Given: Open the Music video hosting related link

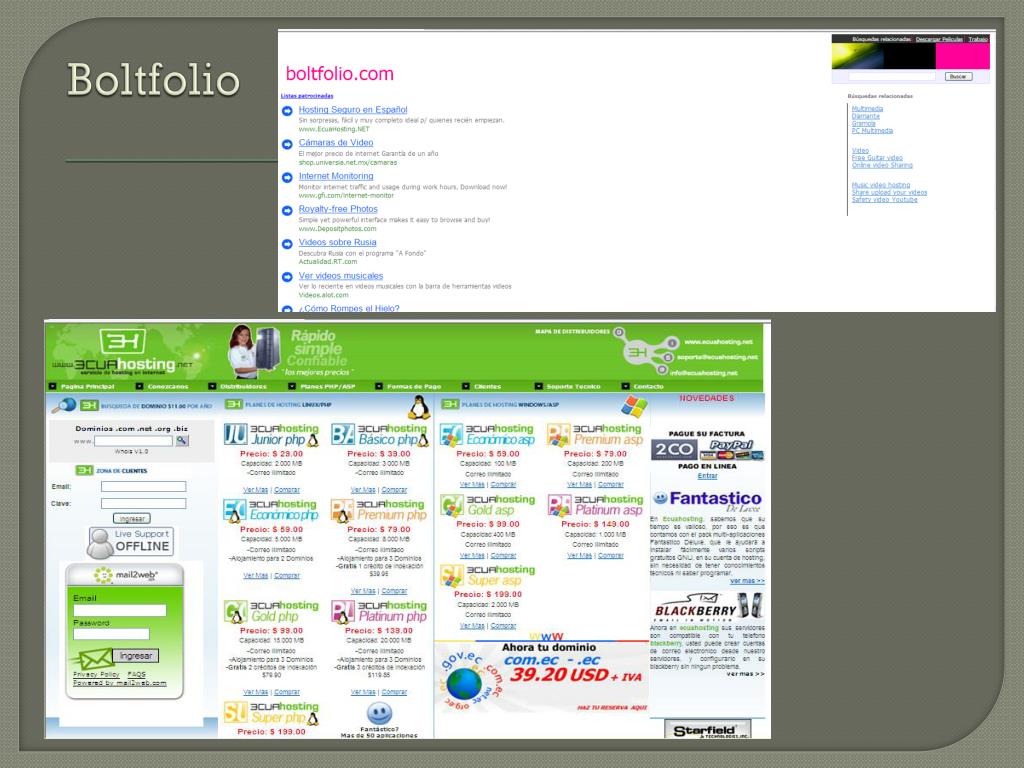Looking at the screenshot, I should point(880,185).
